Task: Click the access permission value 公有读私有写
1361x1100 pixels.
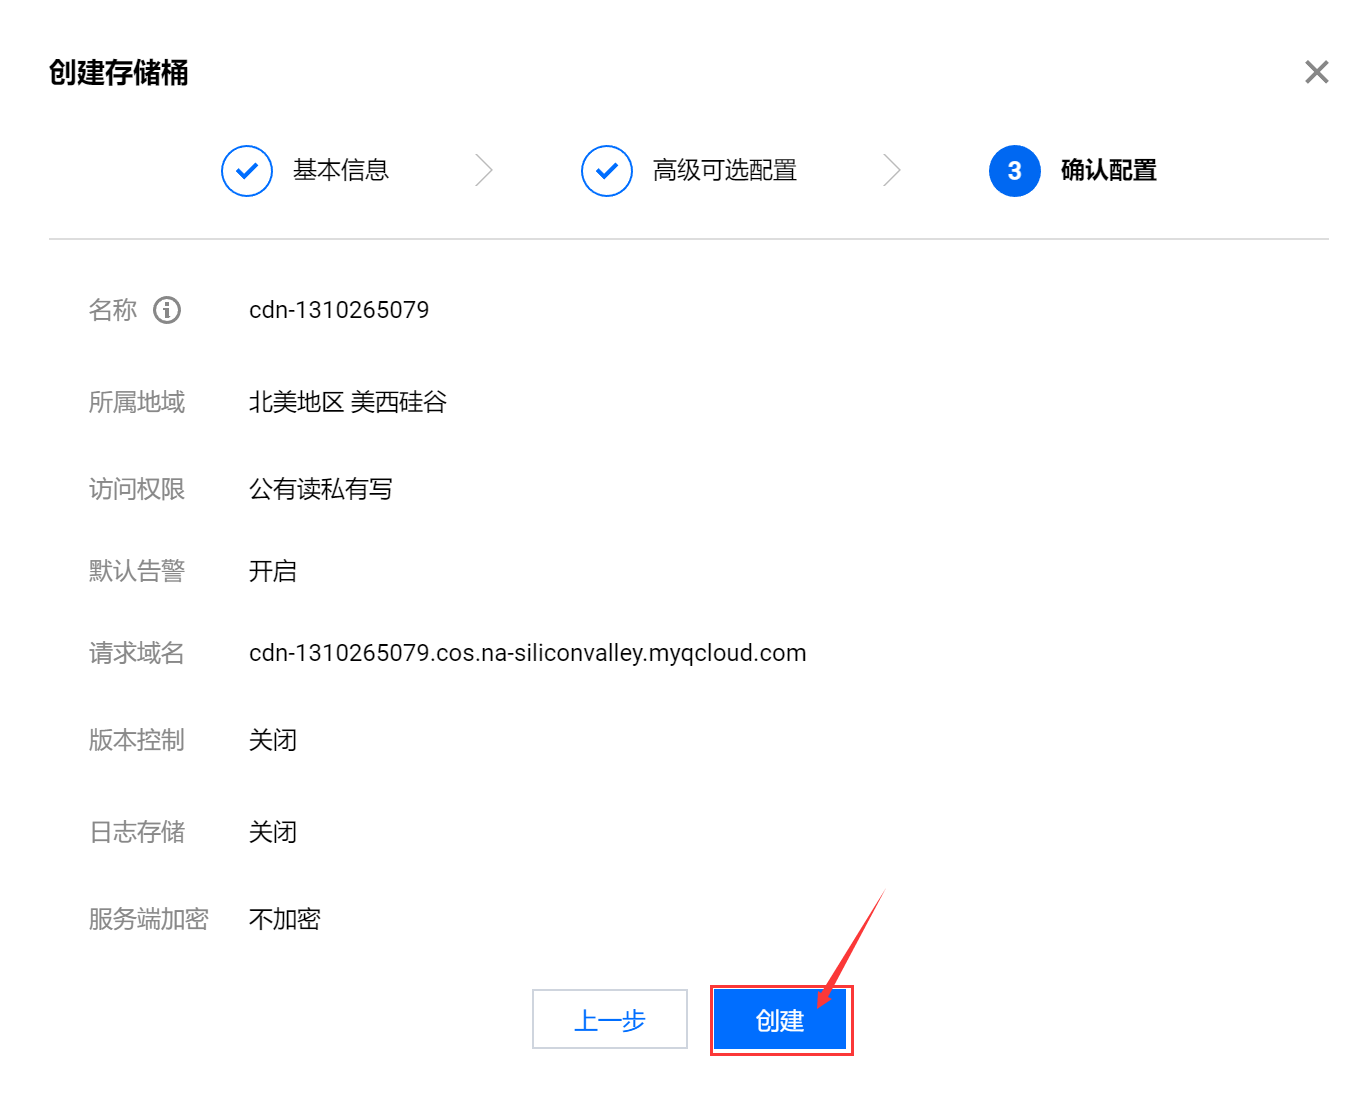Action: pos(321,489)
